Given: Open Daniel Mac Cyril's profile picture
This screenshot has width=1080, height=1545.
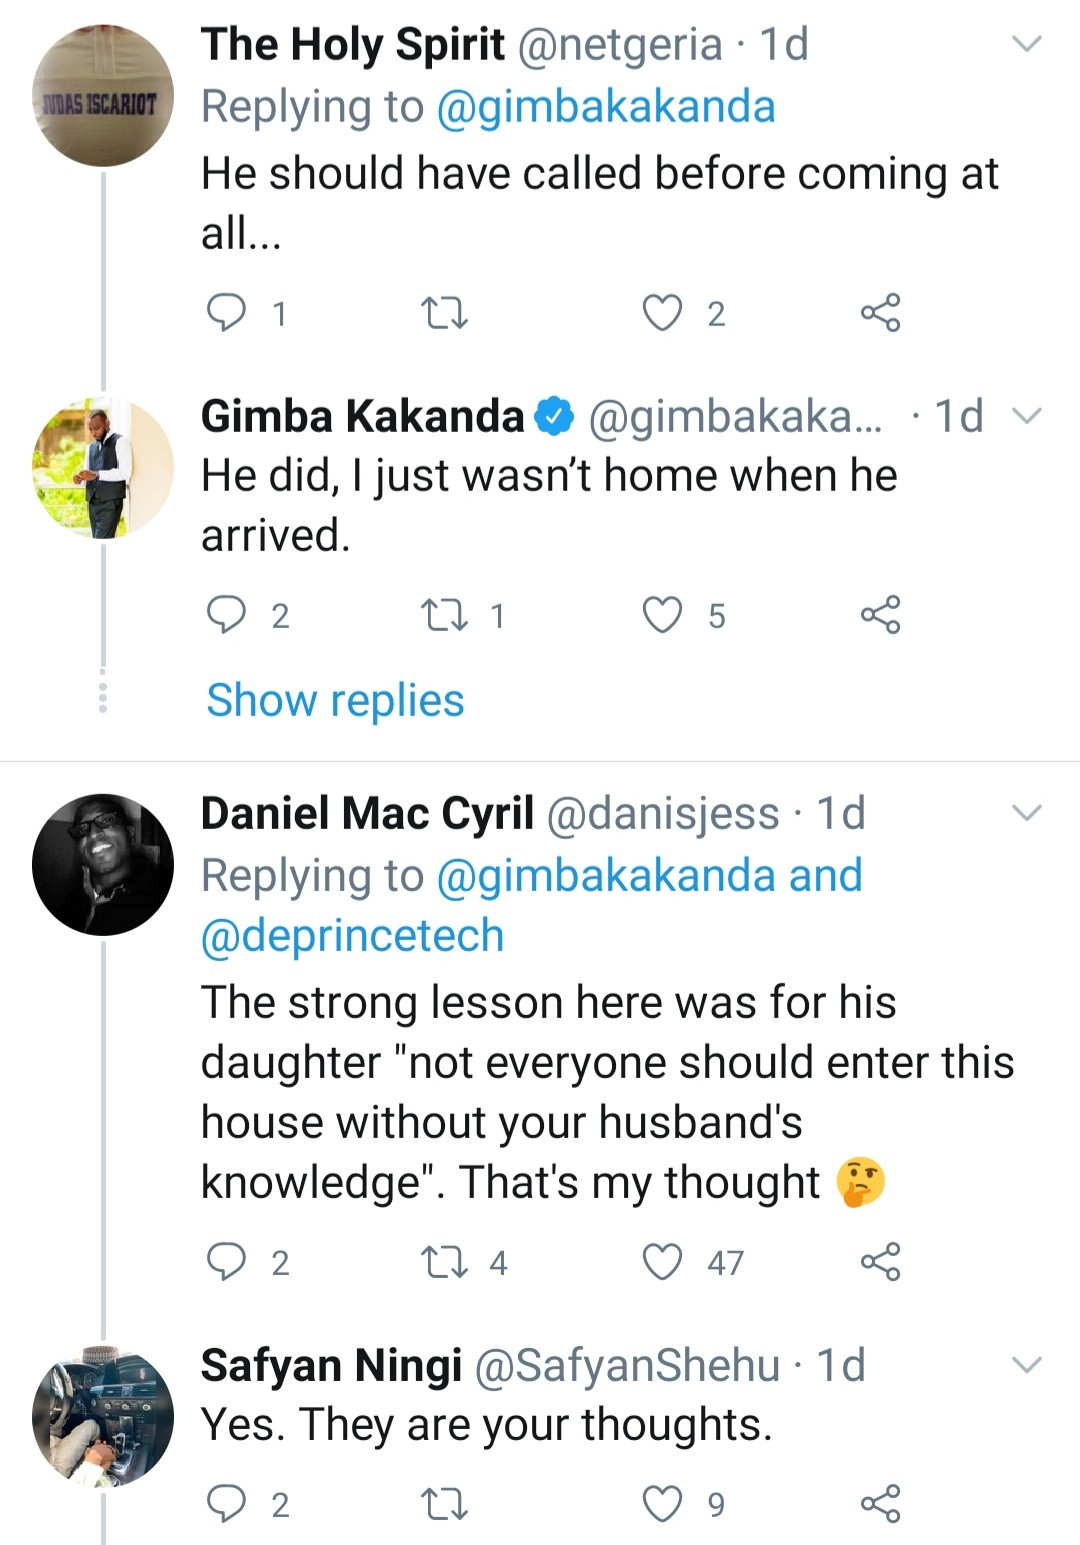Looking at the screenshot, I should [103, 865].
